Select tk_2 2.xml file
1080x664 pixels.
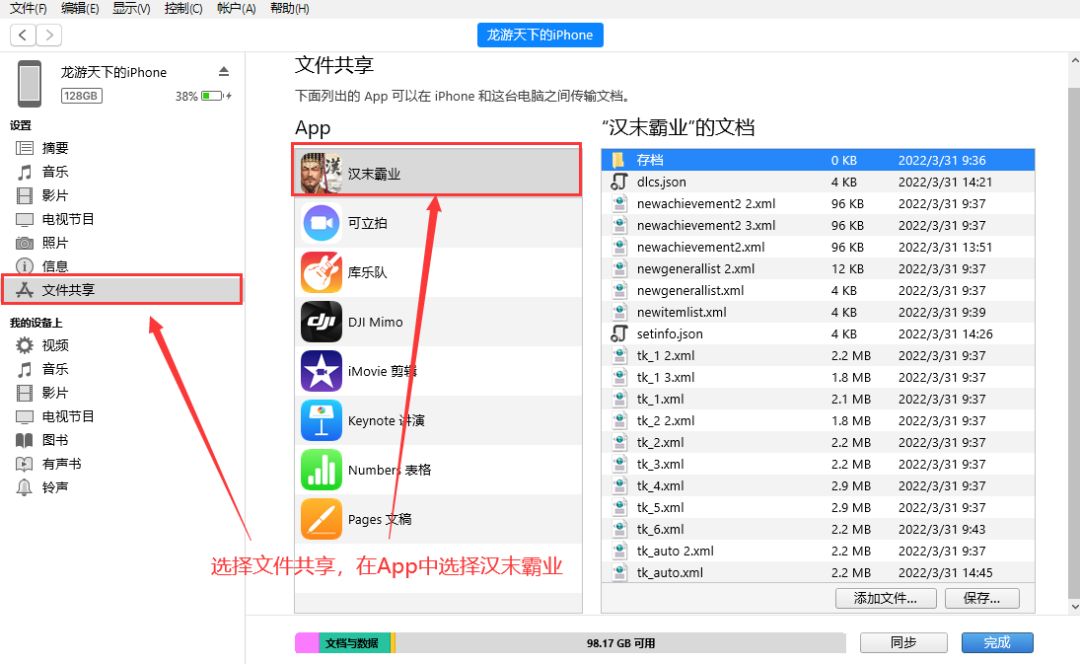click(818, 420)
